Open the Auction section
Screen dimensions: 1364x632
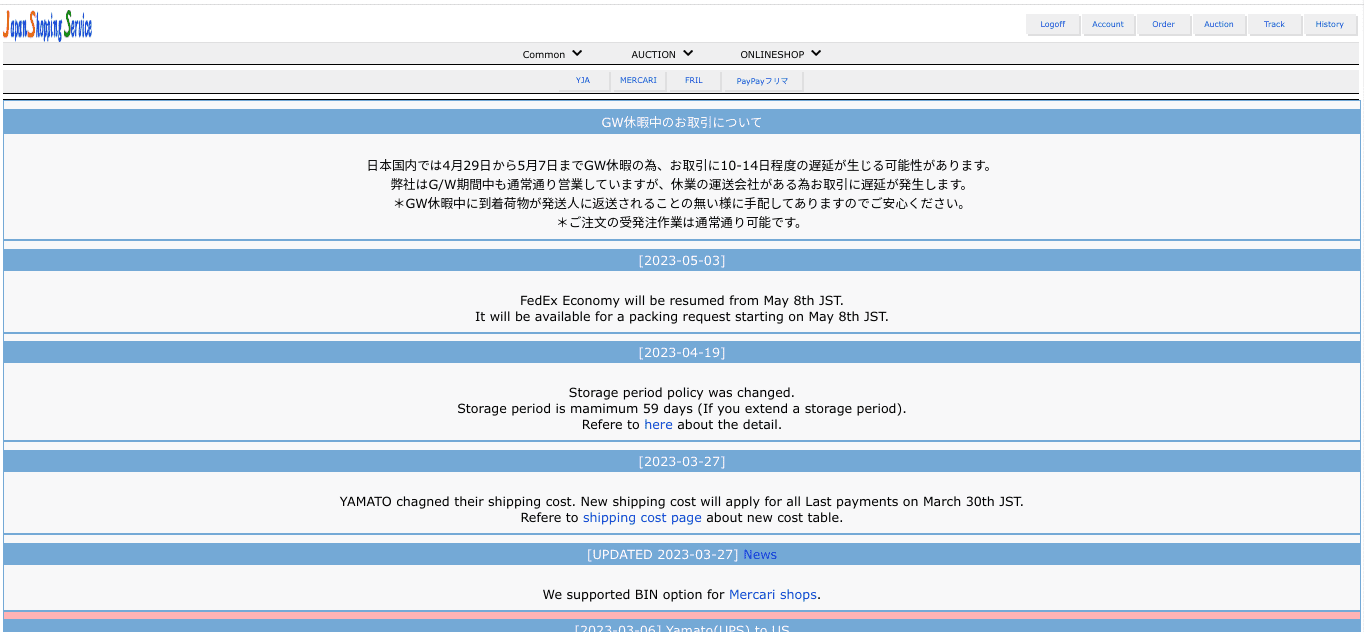[1219, 24]
